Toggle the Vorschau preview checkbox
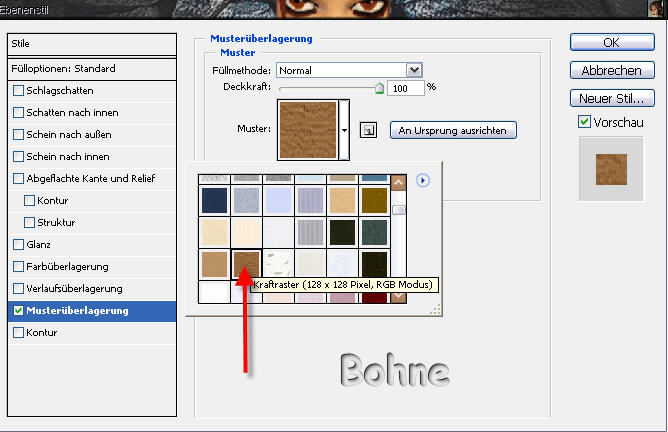668x432 pixels. (585, 122)
